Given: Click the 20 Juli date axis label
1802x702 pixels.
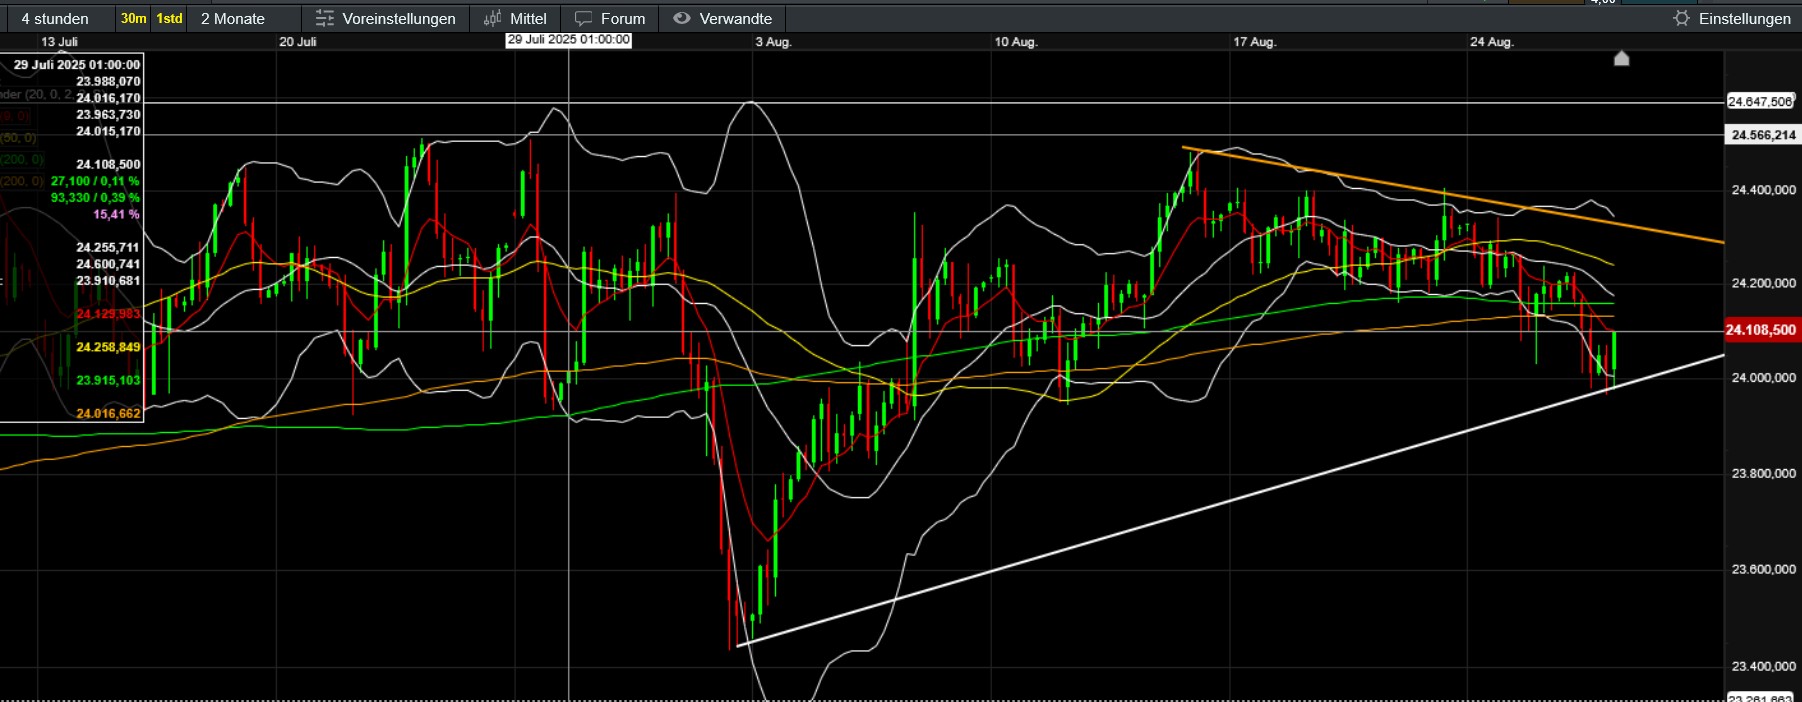Looking at the screenshot, I should (x=298, y=42).
